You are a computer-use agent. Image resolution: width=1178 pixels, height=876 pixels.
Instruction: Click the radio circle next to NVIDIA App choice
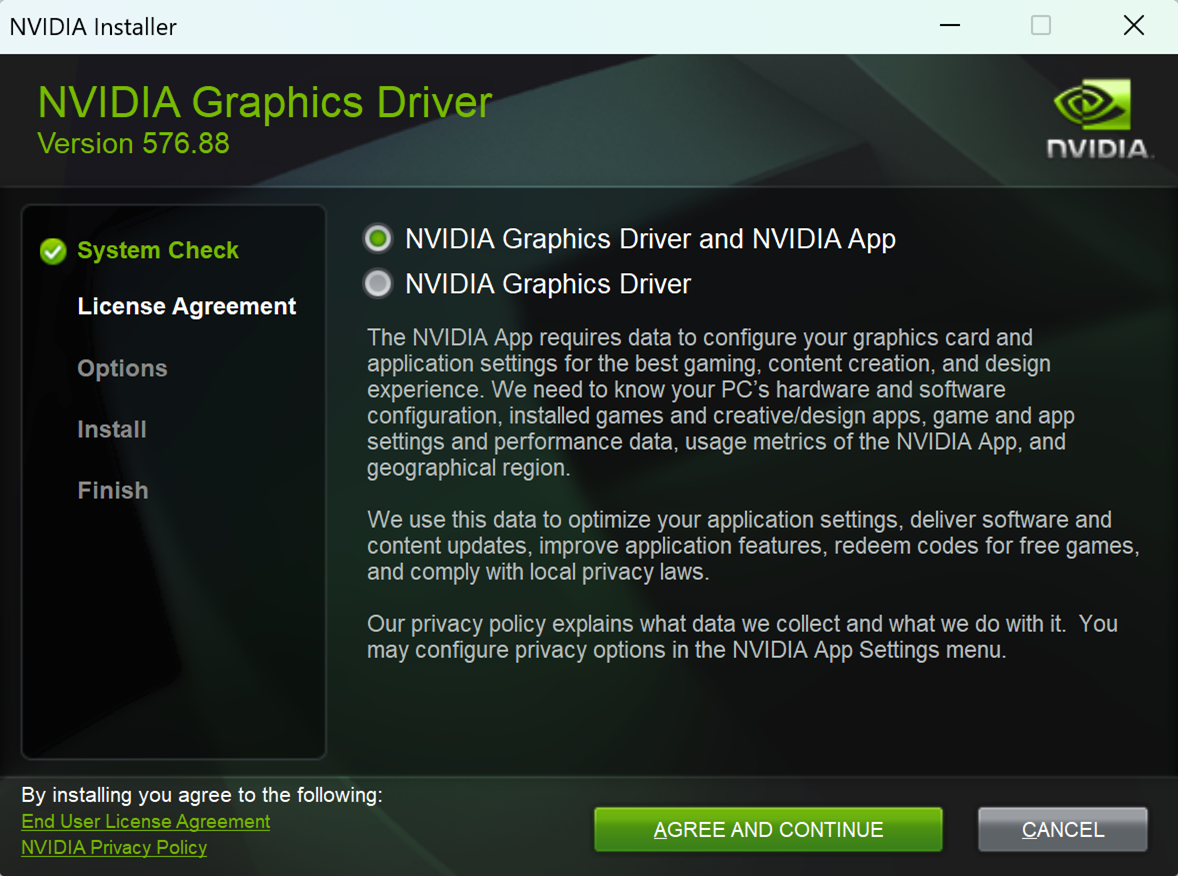[x=377, y=238]
